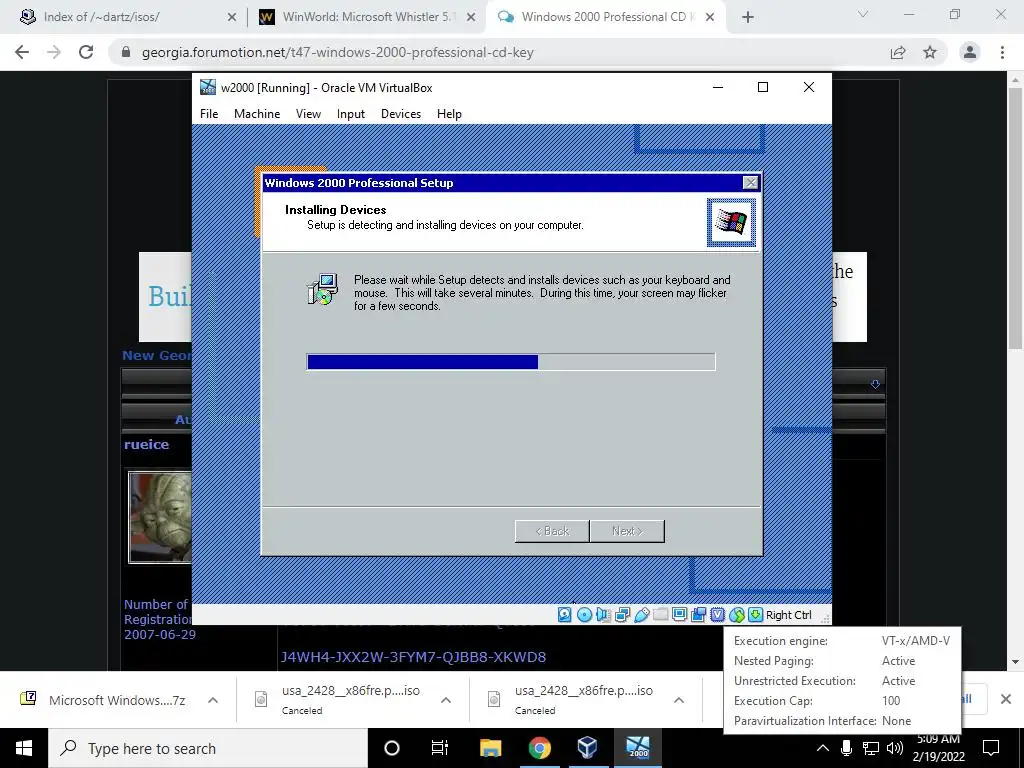
Task: Click the USB devices icon in VirtualBox status bar
Action: click(x=641, y=615)
